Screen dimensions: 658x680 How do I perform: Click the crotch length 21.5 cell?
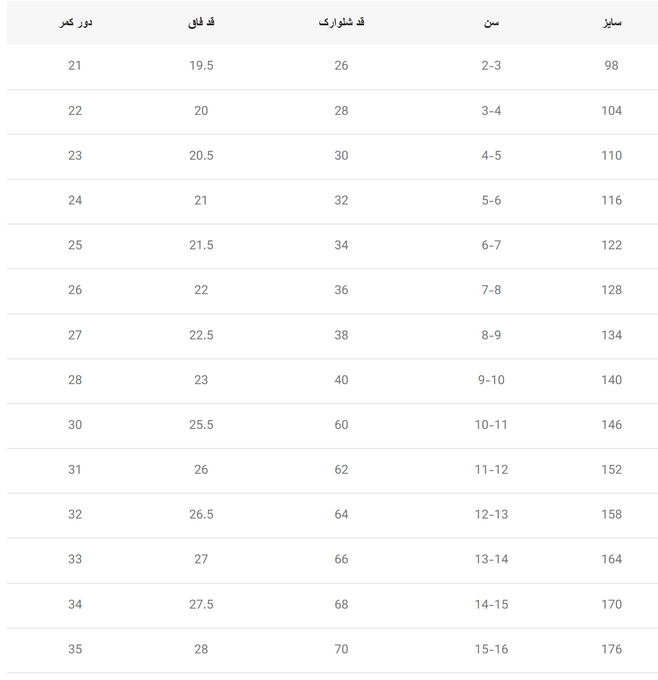click(201, 245)
